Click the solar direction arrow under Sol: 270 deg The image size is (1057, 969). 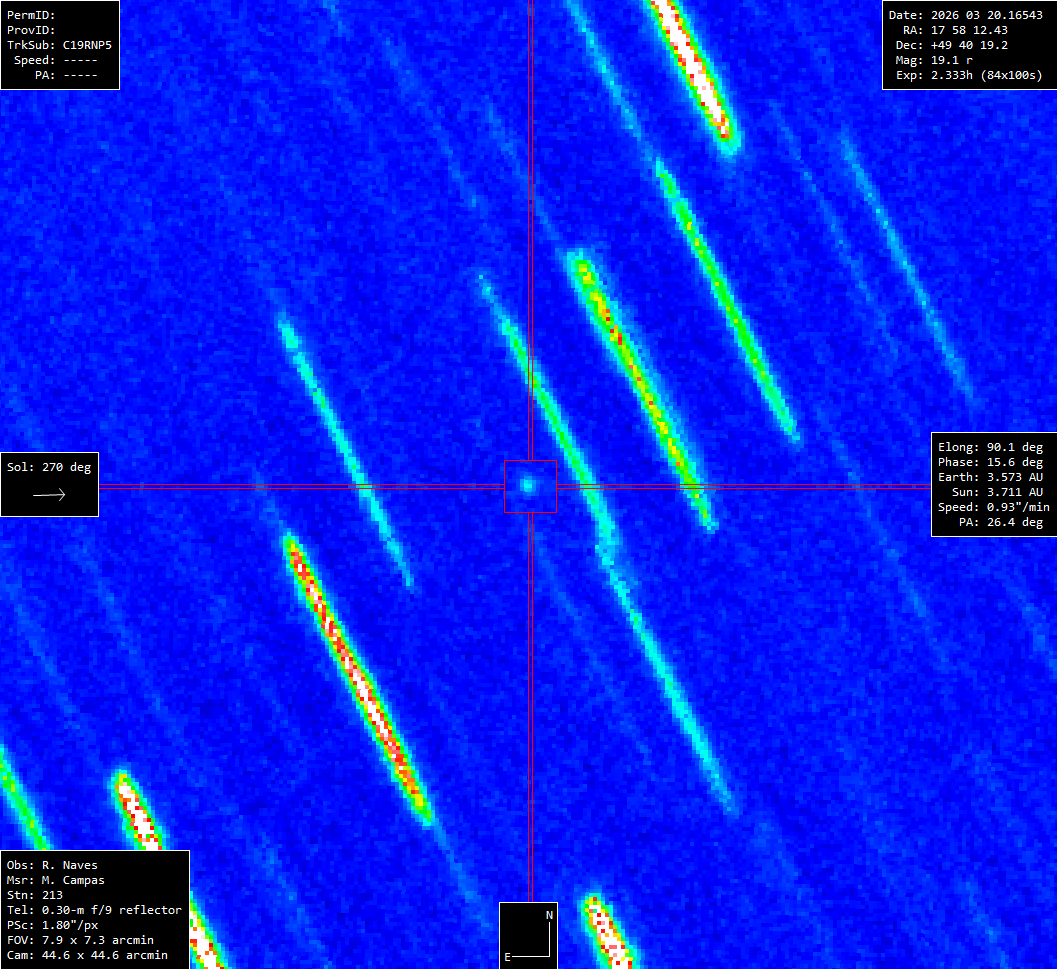(49, 494)
